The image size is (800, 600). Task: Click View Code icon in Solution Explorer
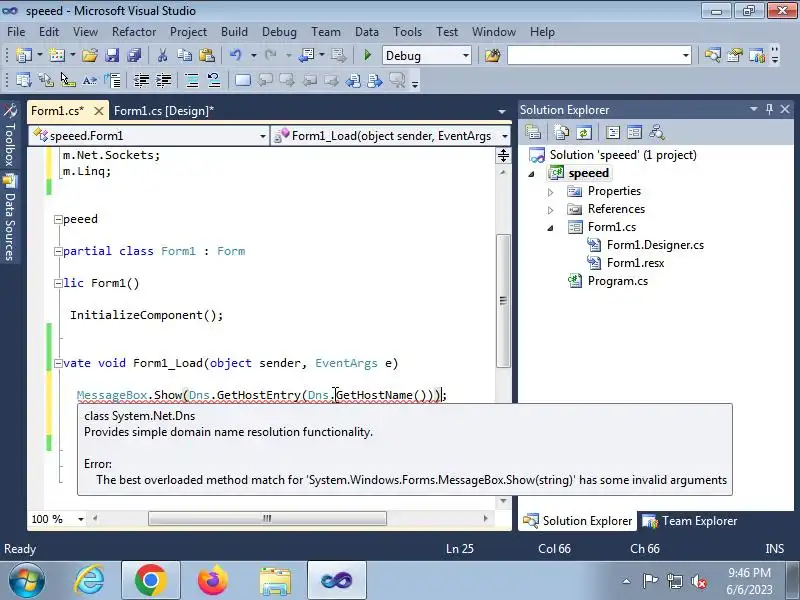click(x=613, y=133)
